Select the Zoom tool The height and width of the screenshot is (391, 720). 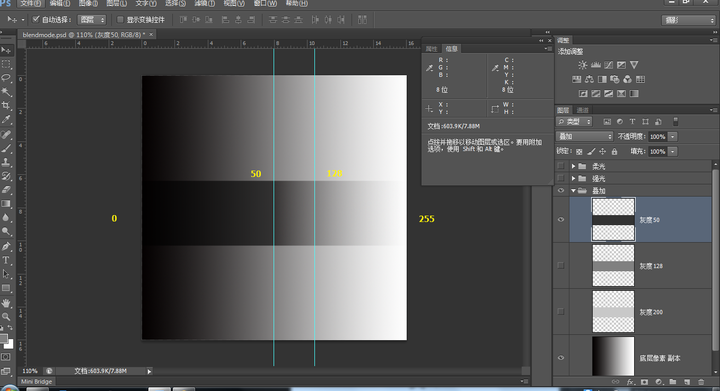pos(6,317)
